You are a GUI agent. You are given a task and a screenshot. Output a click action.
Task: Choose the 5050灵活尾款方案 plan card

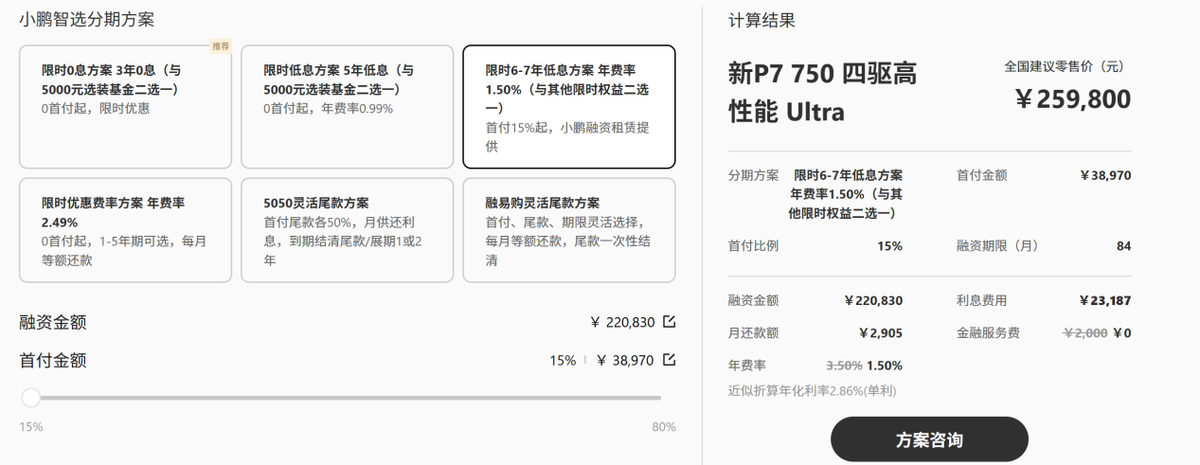click(346, 230)
